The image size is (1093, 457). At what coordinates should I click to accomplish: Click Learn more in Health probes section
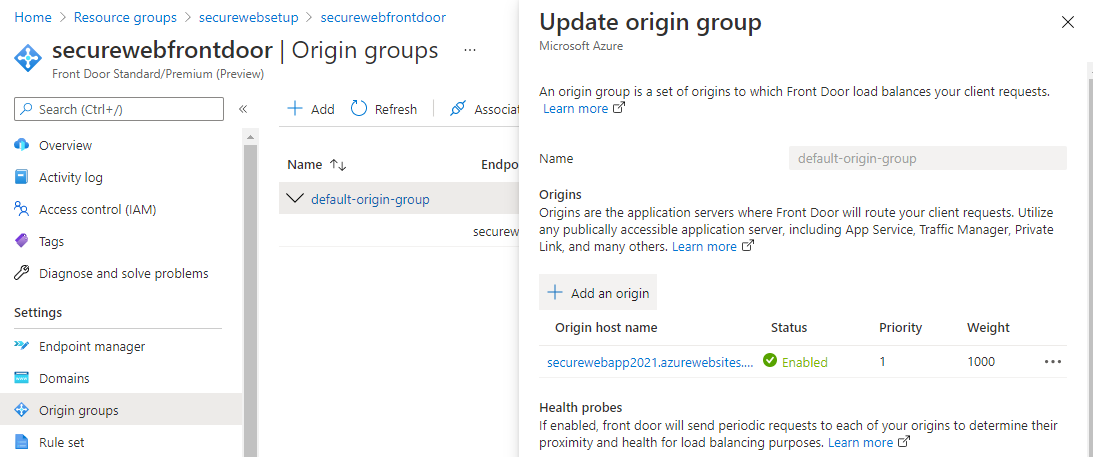pos(869,442)
